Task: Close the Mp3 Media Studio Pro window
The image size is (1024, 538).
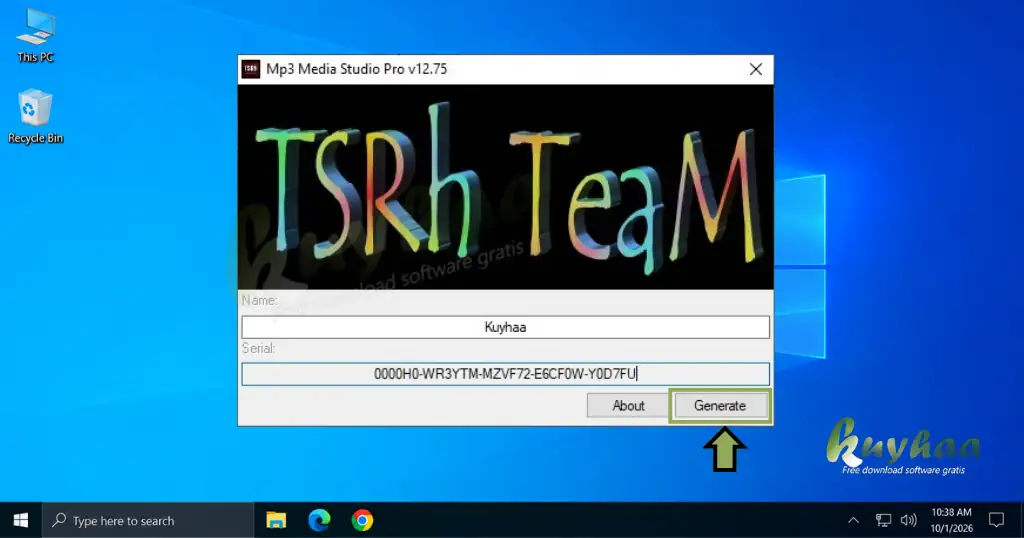Action: click(x=756, y=69)
